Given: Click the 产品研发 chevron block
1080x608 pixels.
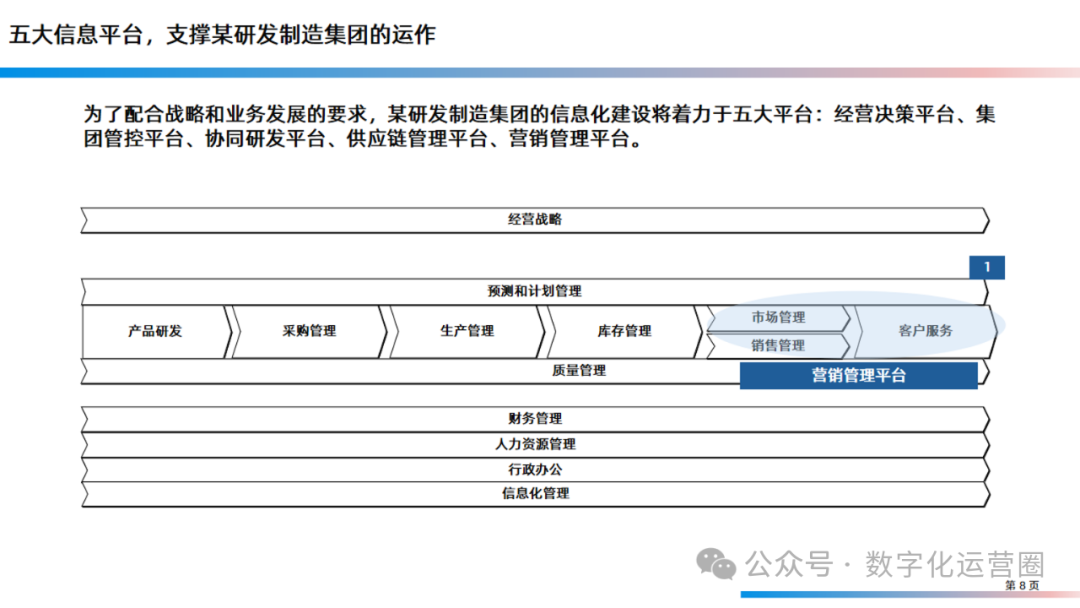Looking at the screenshot, I should 156,331.
